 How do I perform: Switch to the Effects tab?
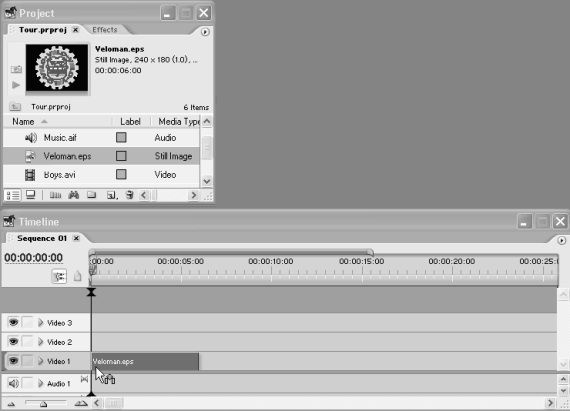105,30
